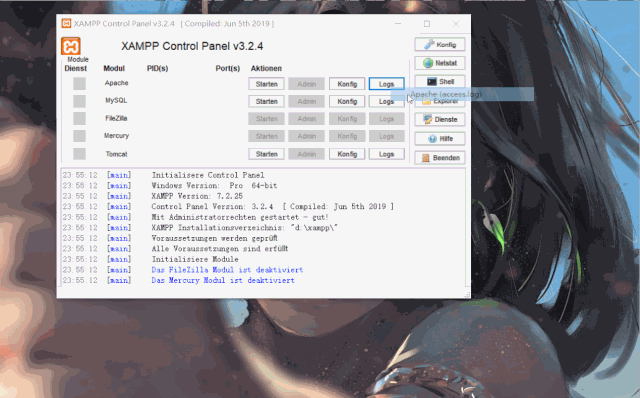640x398 pixels.
Task: Open Explorer folder icon button
Action: 440,101
